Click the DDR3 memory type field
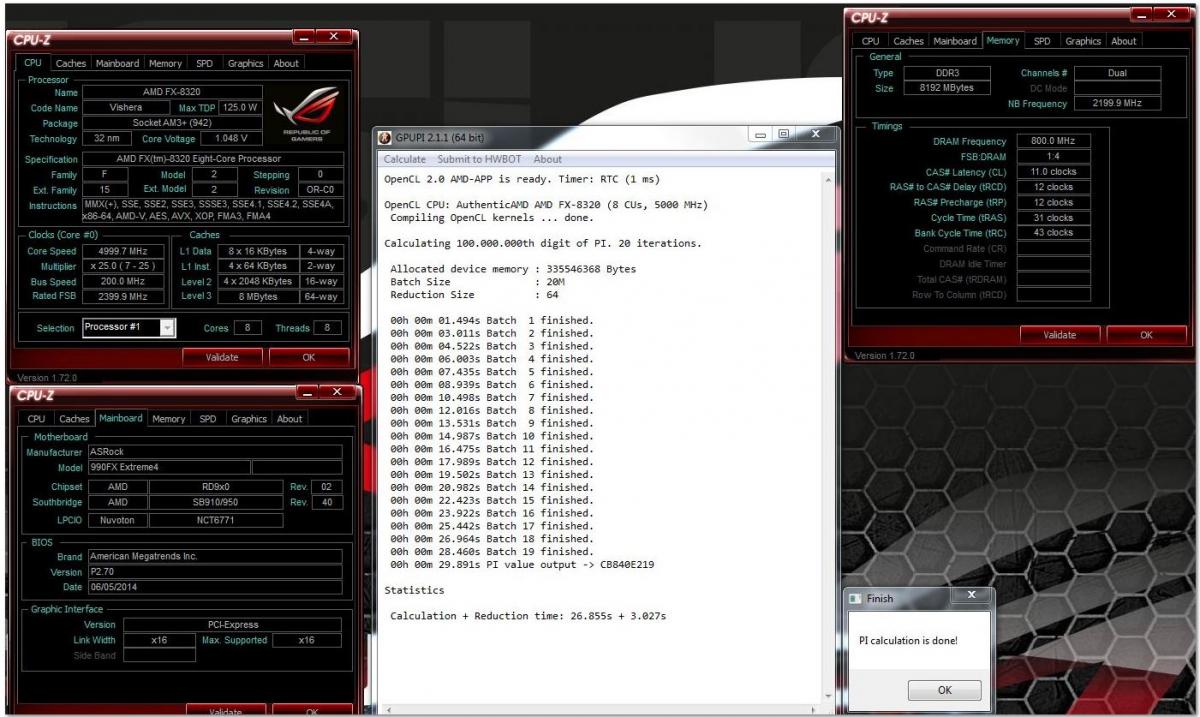1200x717 pixels. coord(946,73)
